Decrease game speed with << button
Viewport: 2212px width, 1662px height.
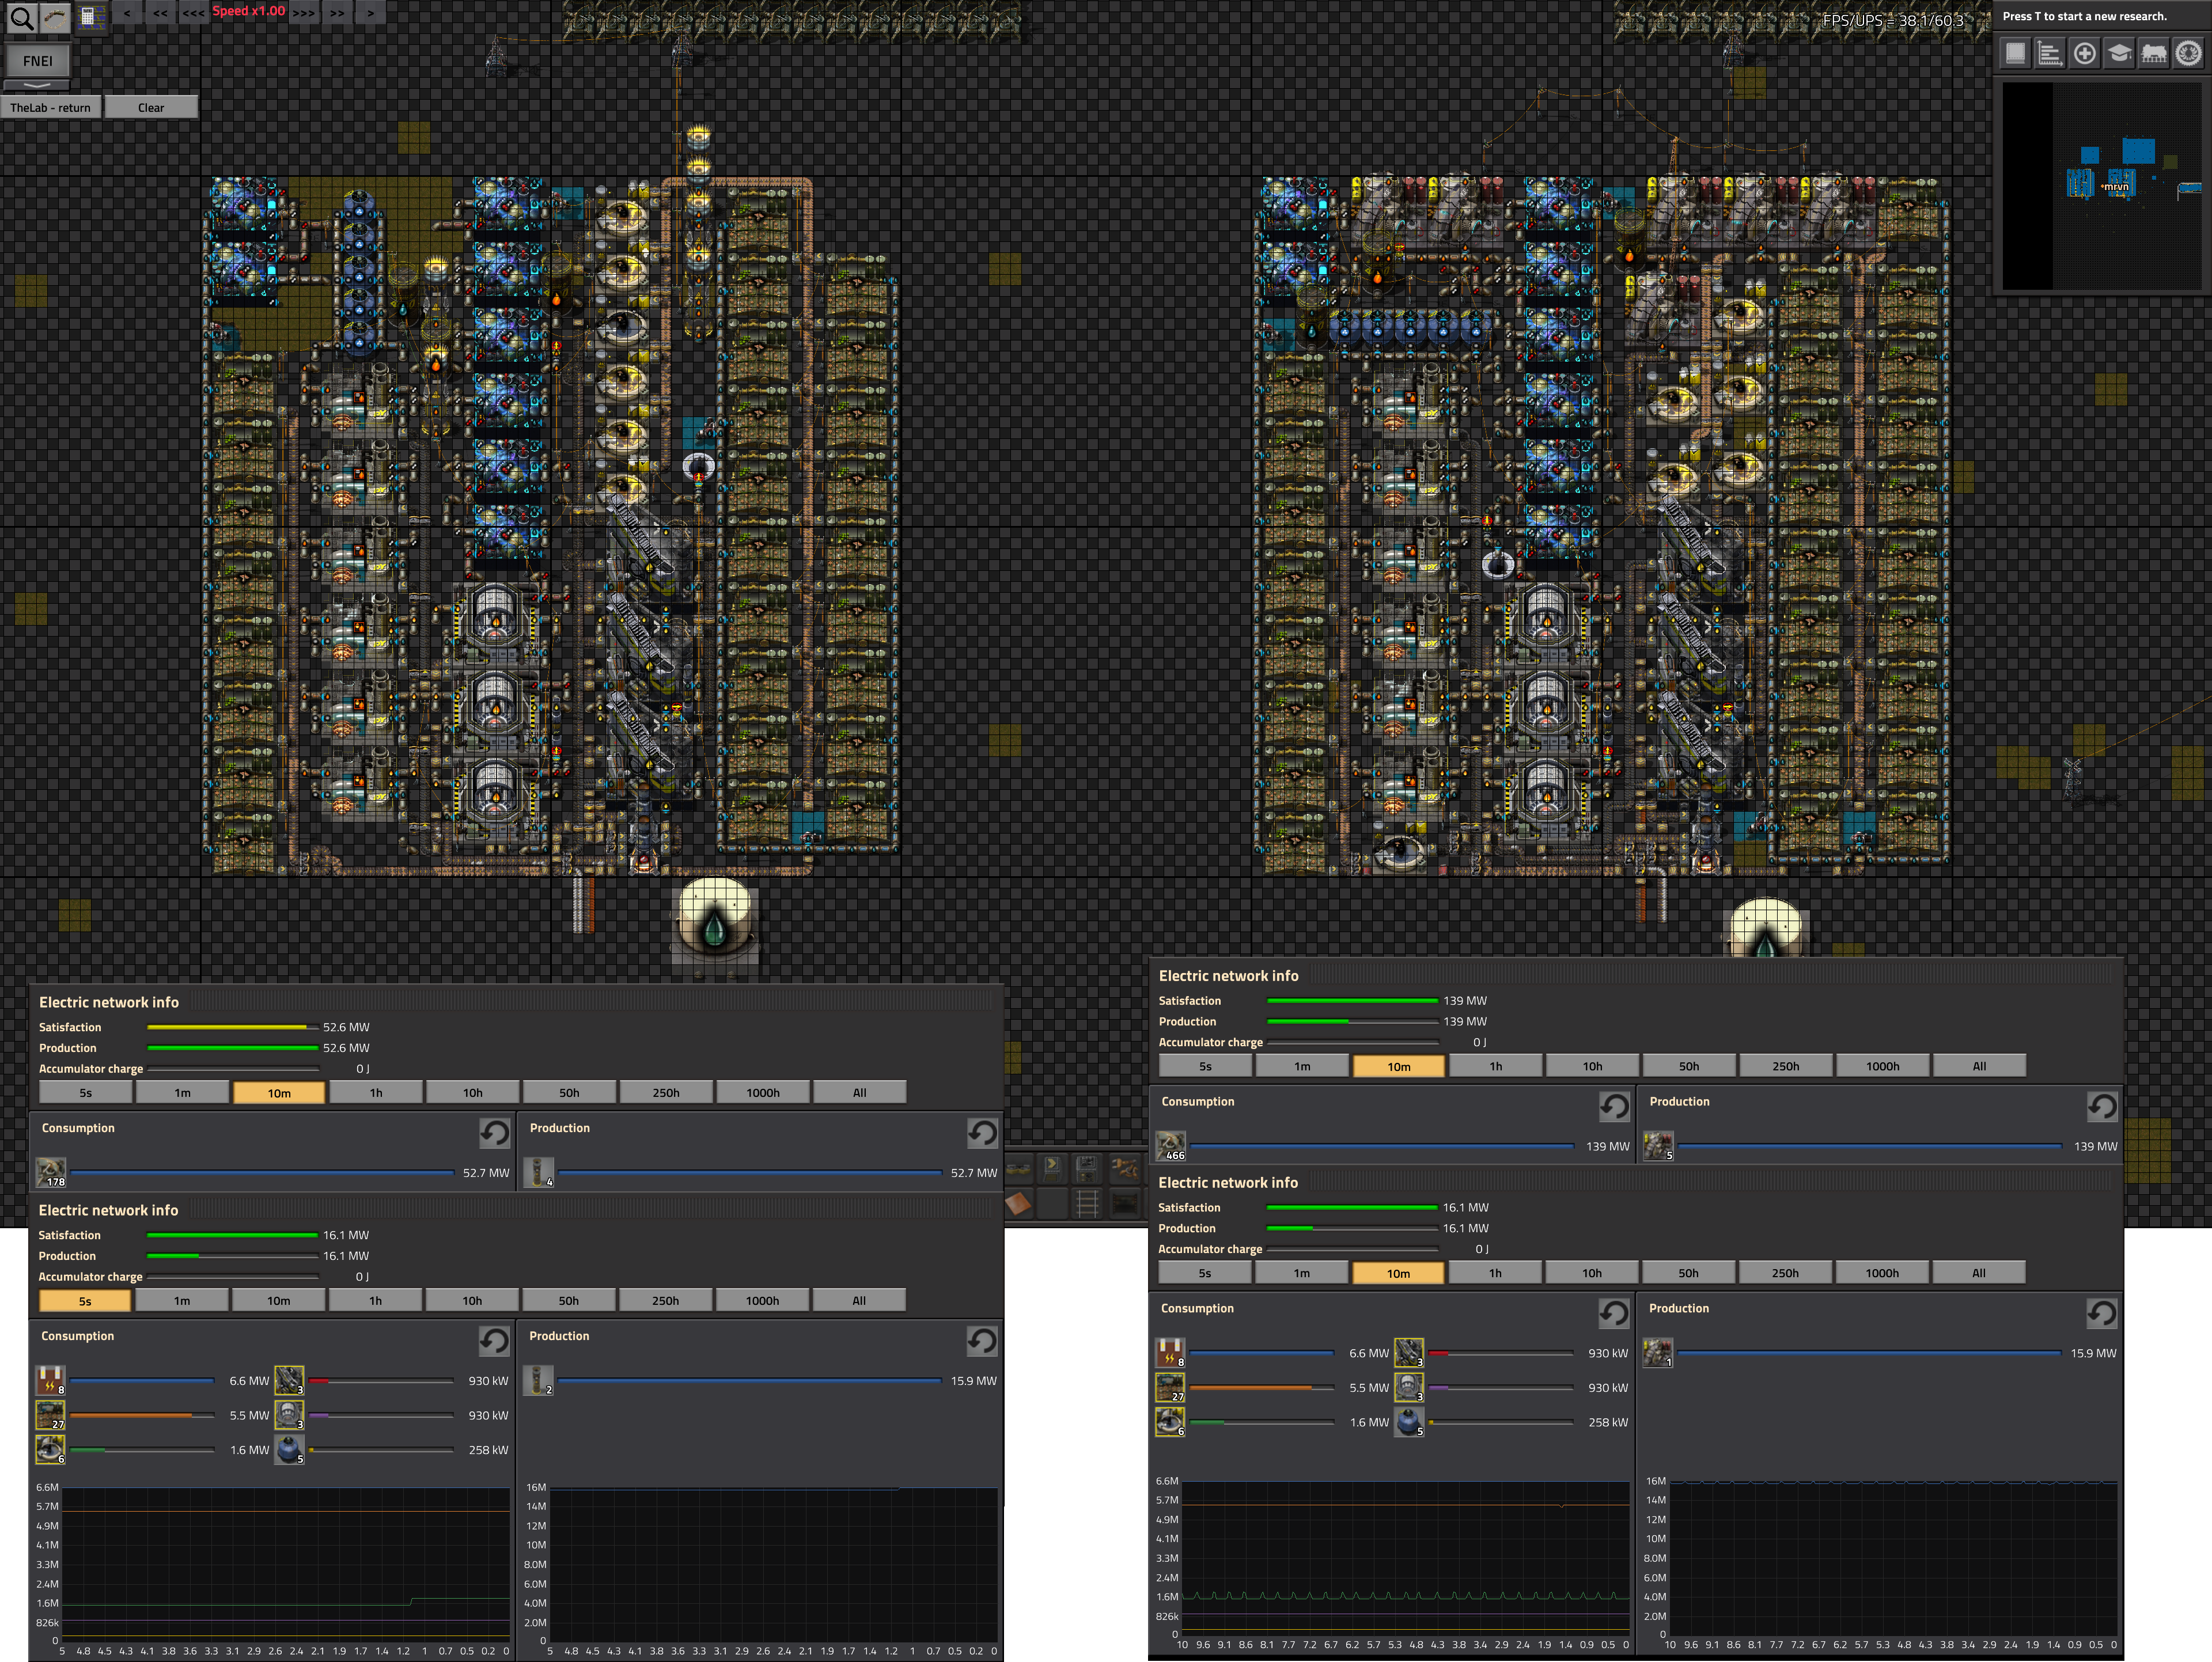point(161,12)
